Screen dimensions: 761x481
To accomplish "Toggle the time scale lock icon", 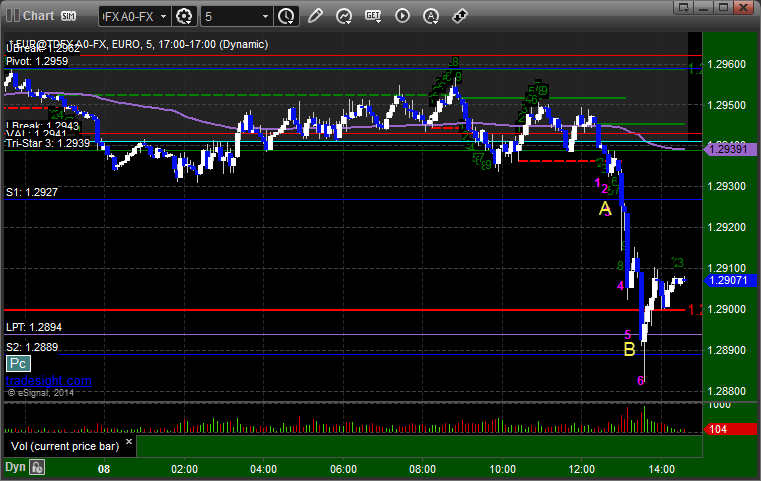I will pos(37,467).
